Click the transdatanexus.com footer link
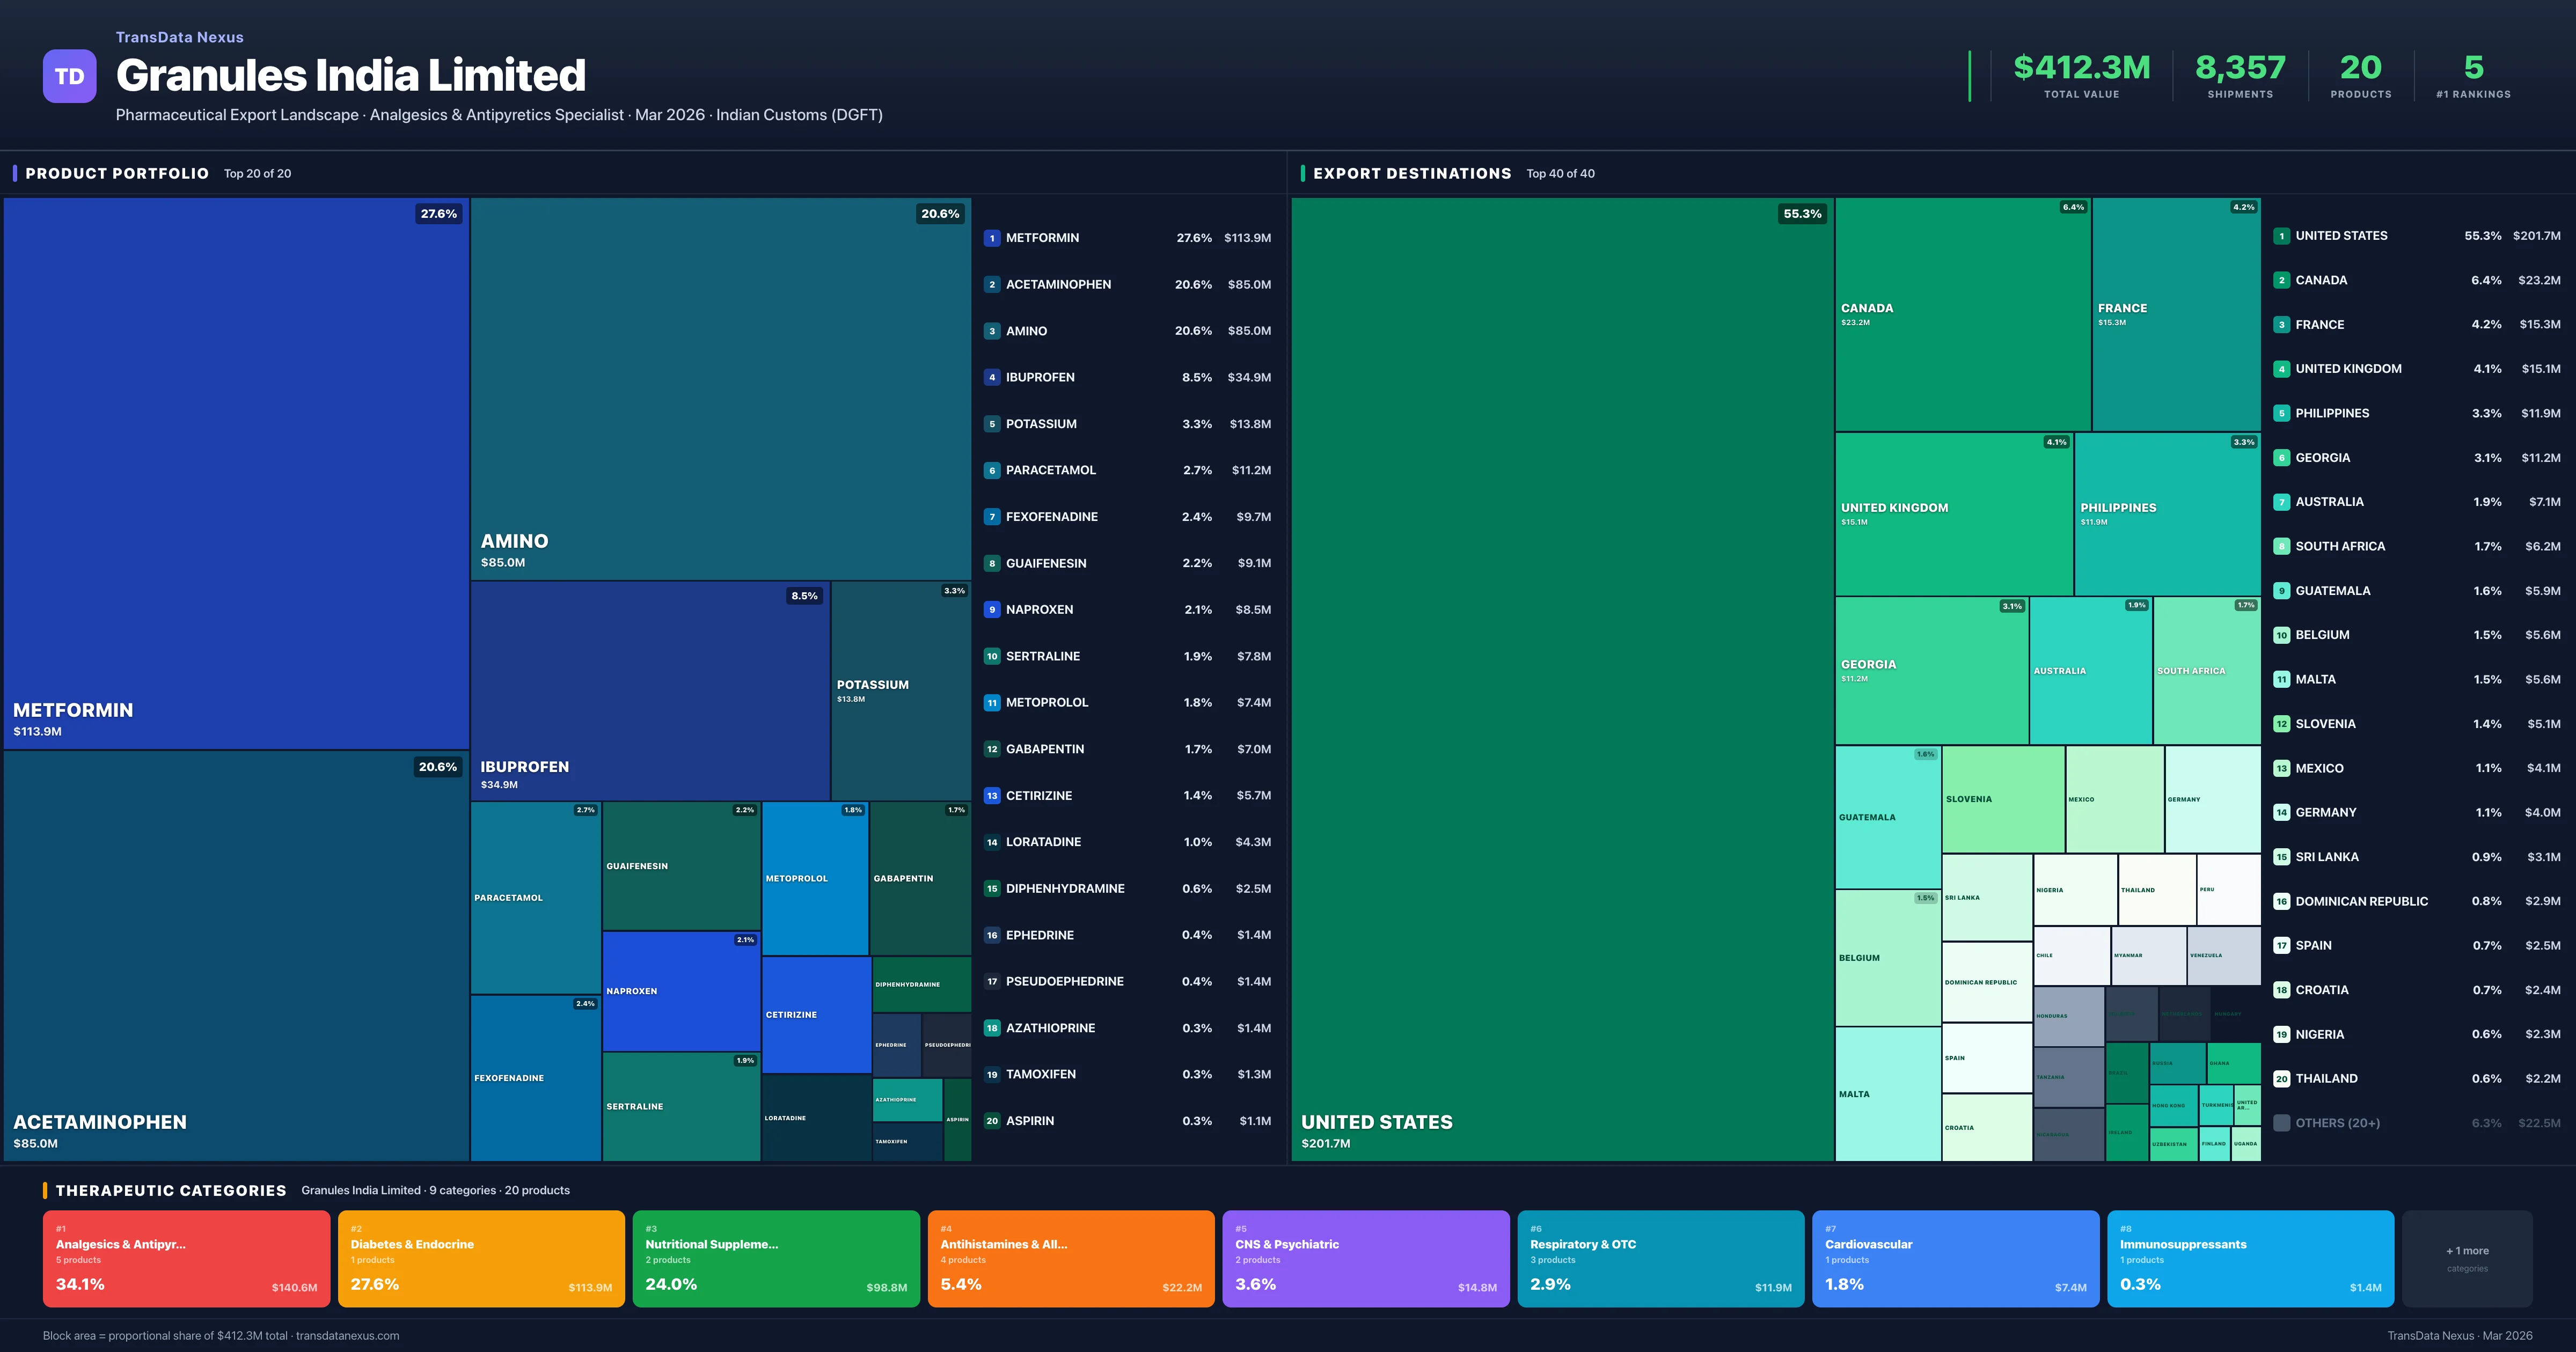Image resolution: width=2576 pixels, height=1352 pixels. click(347, 1335)
